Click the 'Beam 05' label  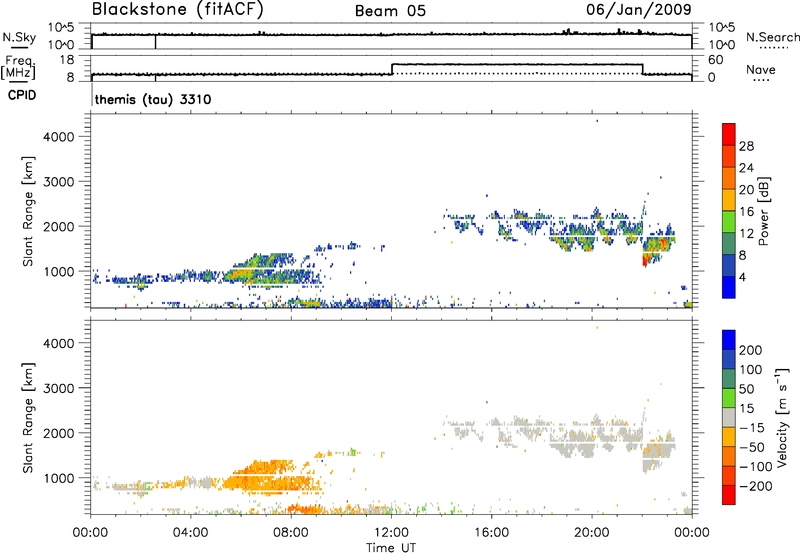[390, 11]
